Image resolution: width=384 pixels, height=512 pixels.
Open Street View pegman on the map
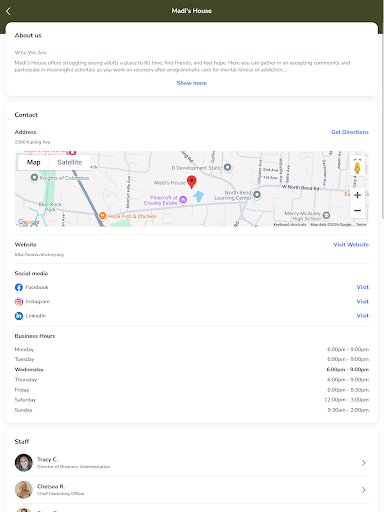357,167
